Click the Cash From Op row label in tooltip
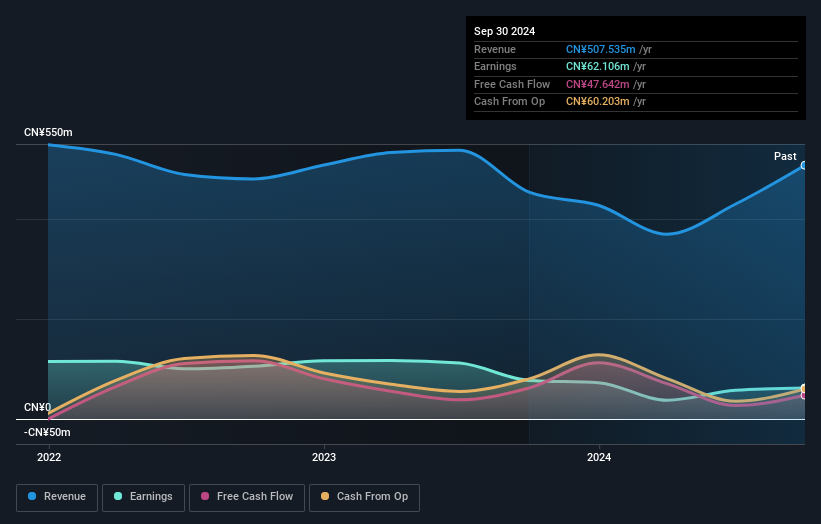This screenshot has height=524, width=821. click(x=509, y=102)
